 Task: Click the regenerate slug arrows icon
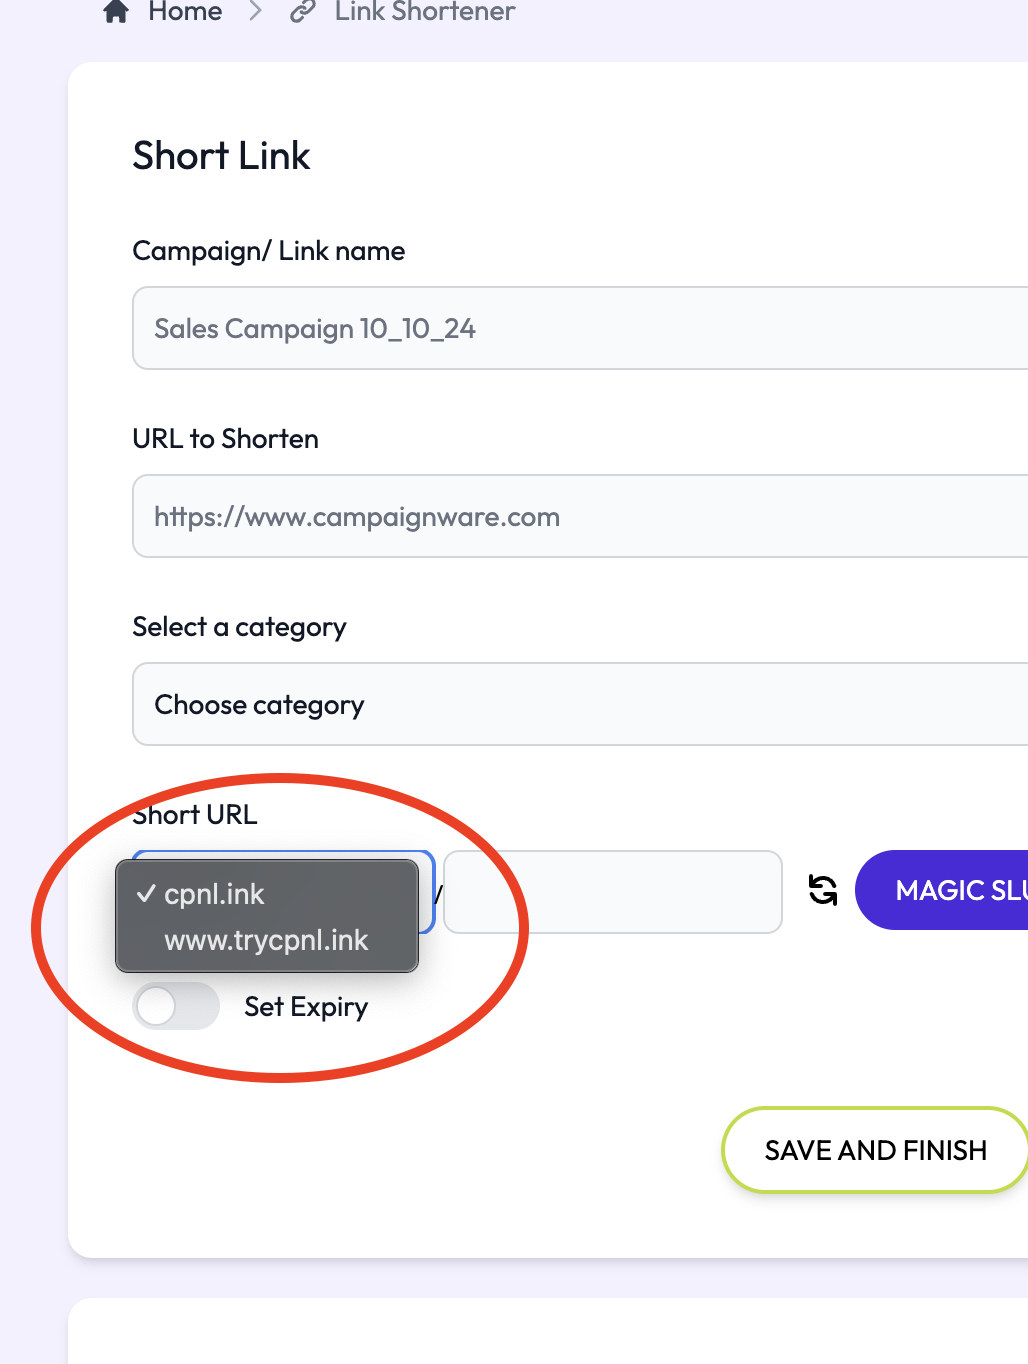pyautogui.click(x=823, y=890)
